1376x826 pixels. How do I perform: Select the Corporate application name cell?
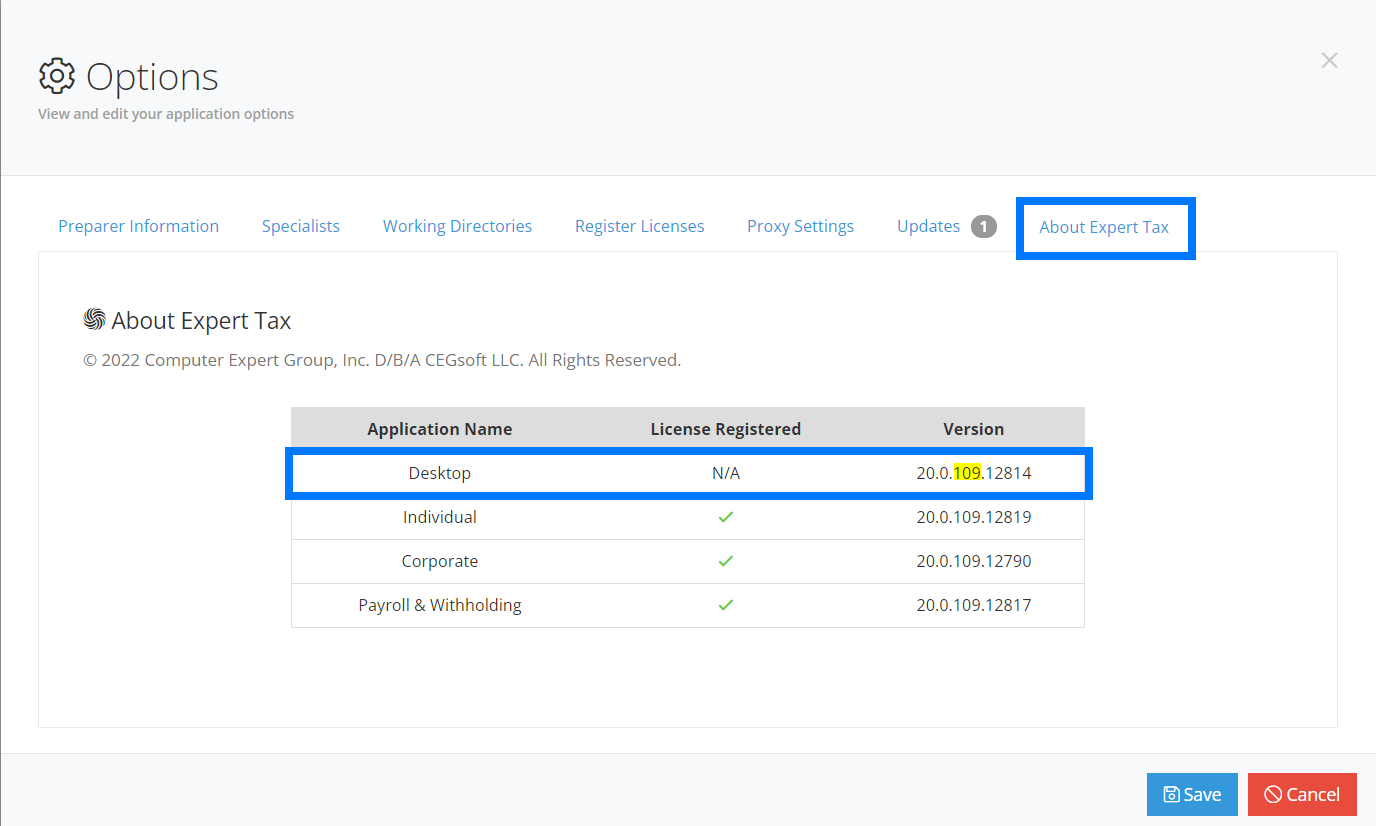click(440, 561)
